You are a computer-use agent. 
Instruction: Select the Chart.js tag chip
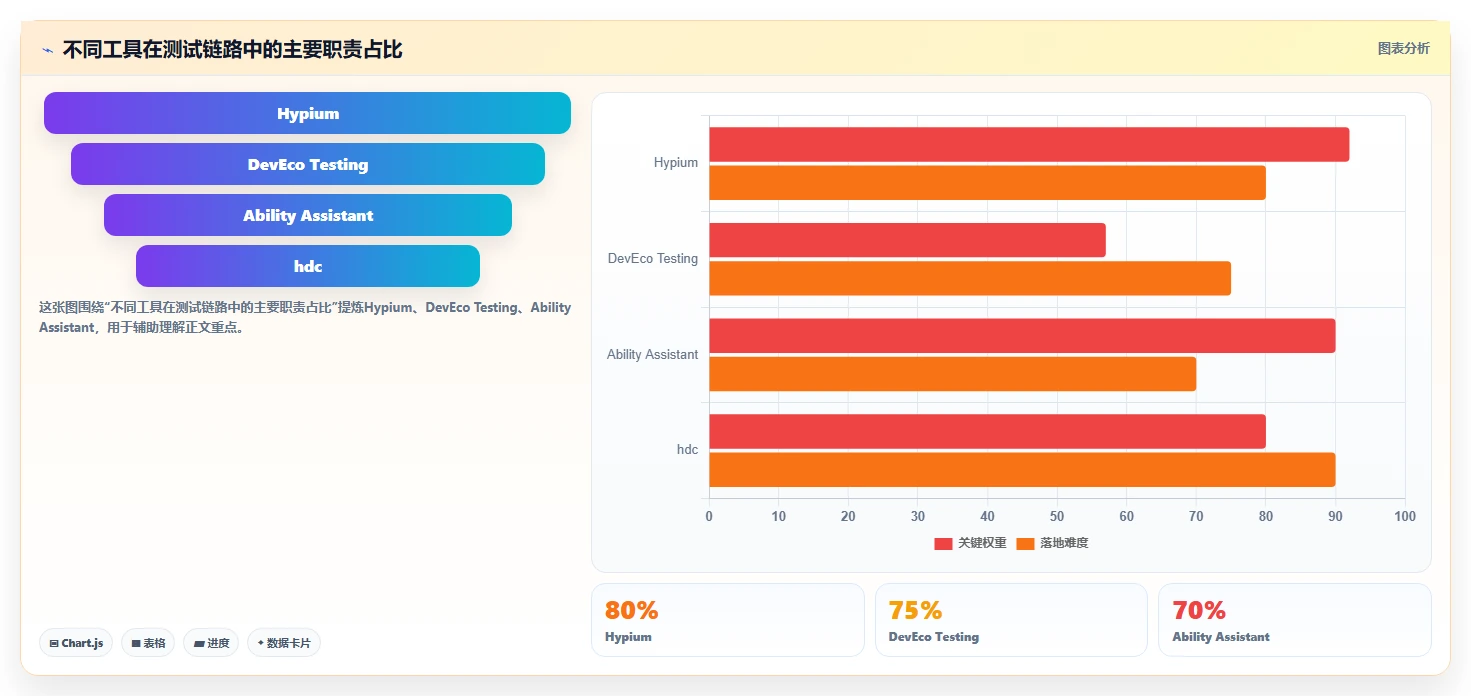[76, 643]
